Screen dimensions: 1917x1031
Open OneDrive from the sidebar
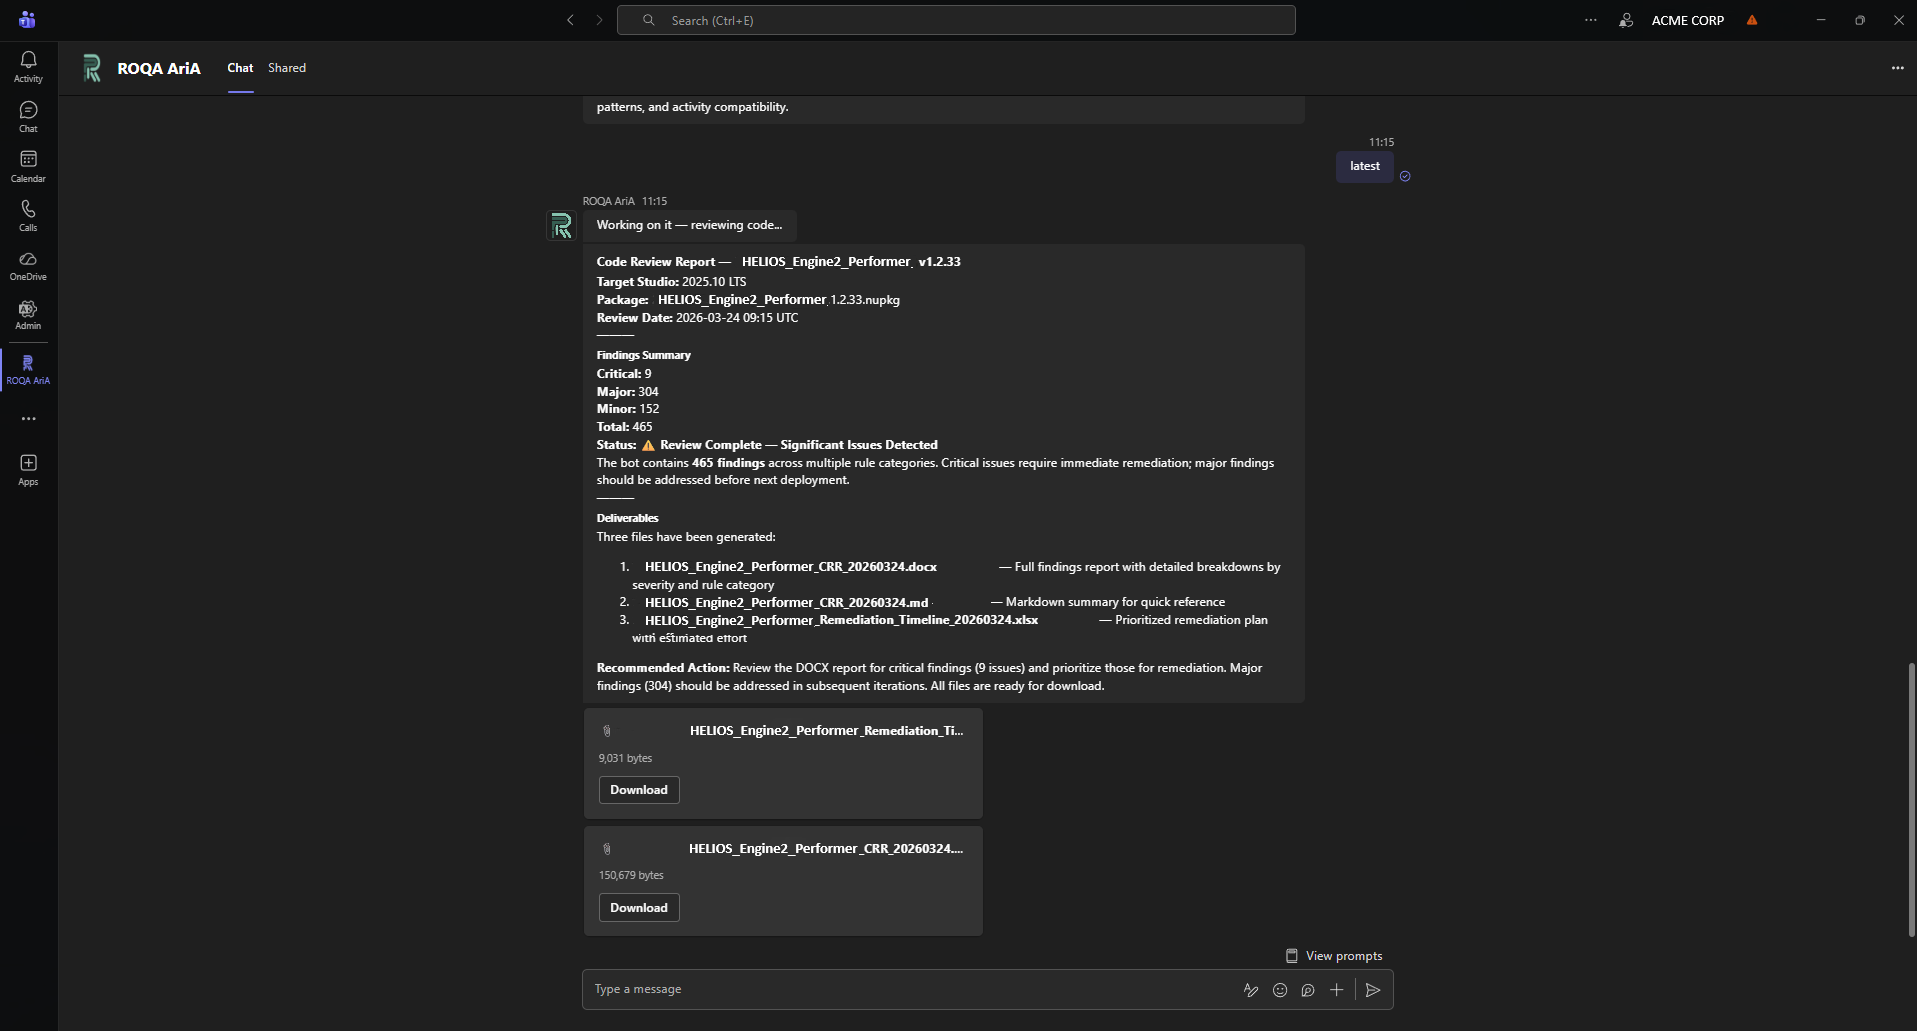pyautogui.click(x=28, y=265)
